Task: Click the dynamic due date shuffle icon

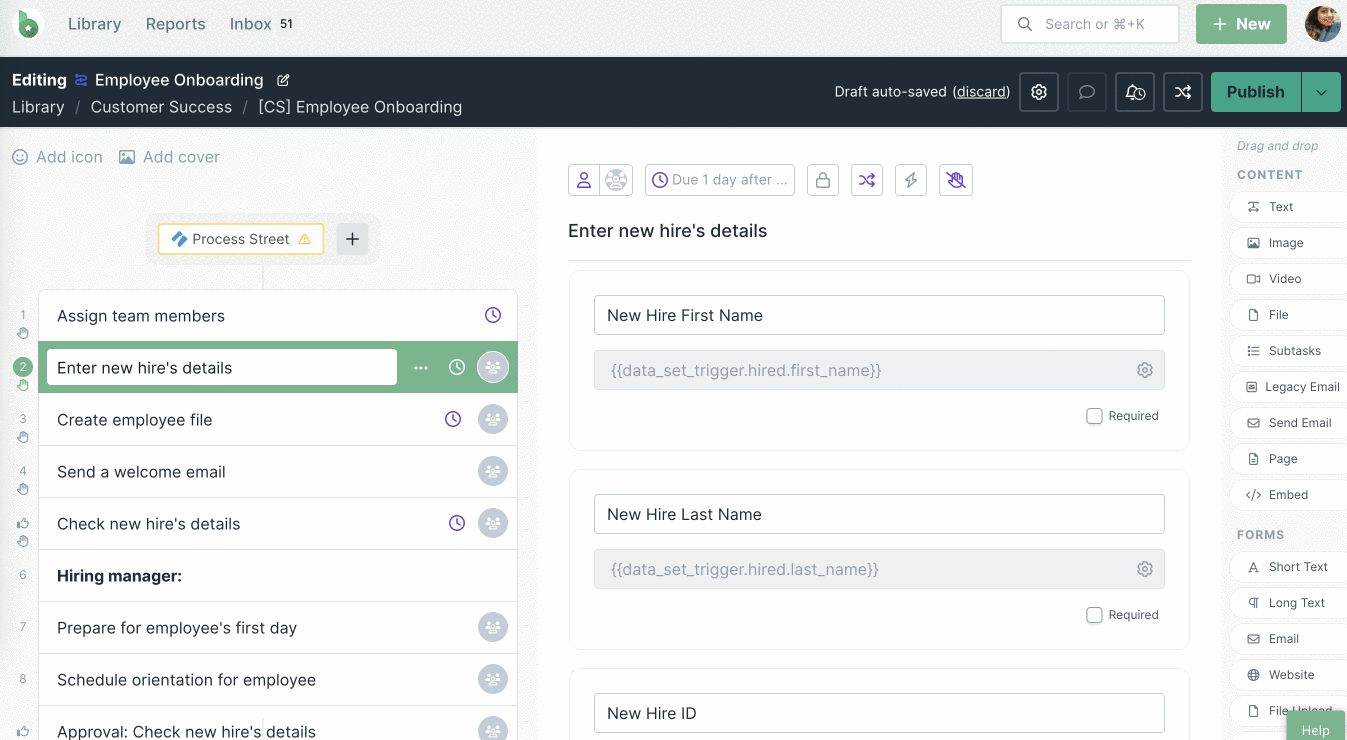Action: click(867, 180)
